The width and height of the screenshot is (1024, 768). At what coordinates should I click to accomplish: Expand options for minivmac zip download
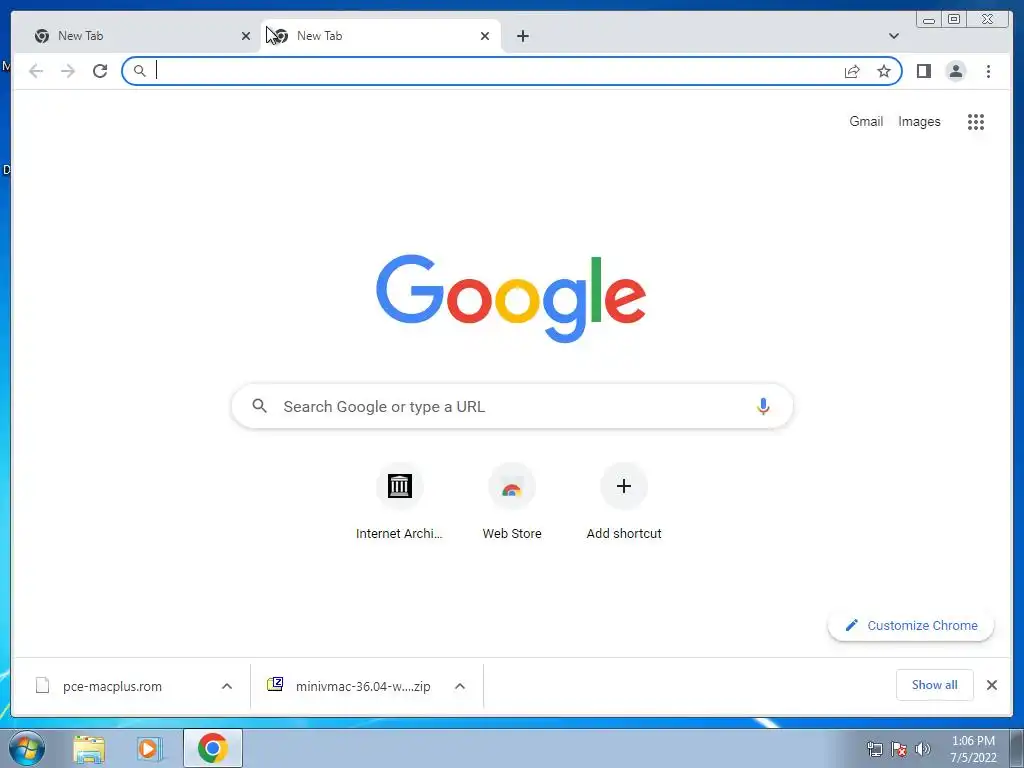point(460,686)
